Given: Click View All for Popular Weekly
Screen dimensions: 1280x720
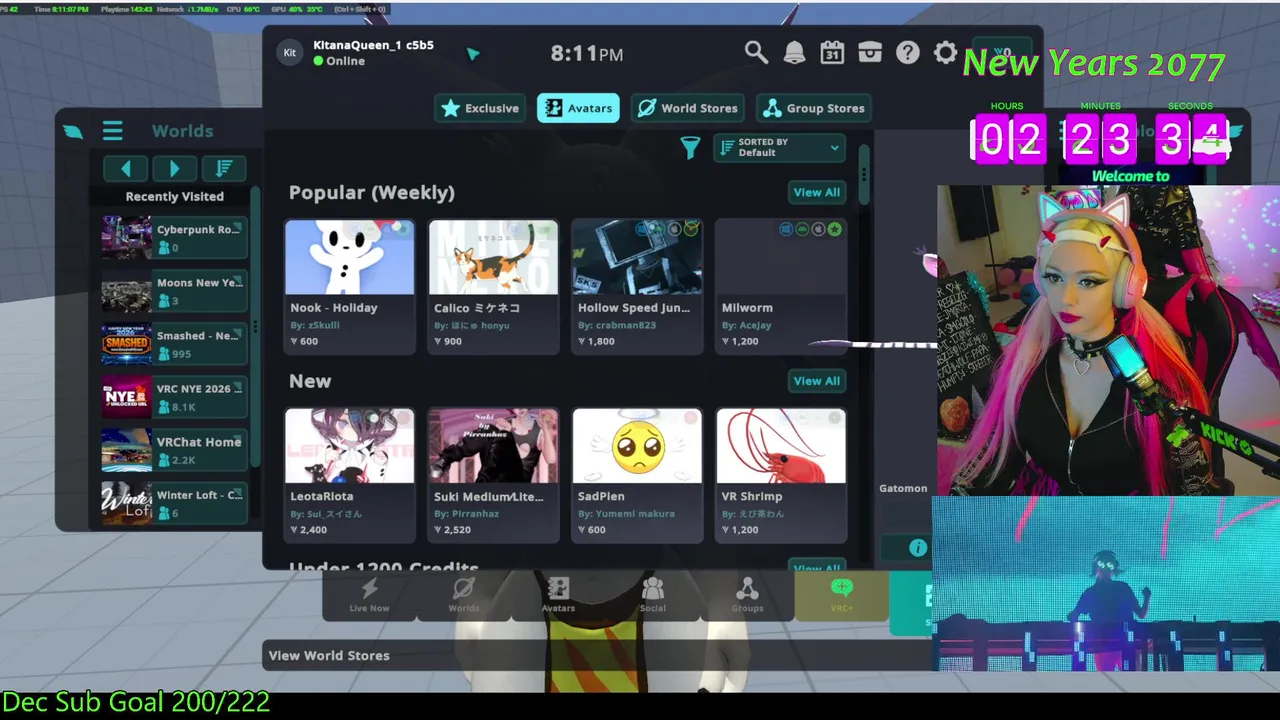Looking at the screenshot, I should [x=816, y=192].
